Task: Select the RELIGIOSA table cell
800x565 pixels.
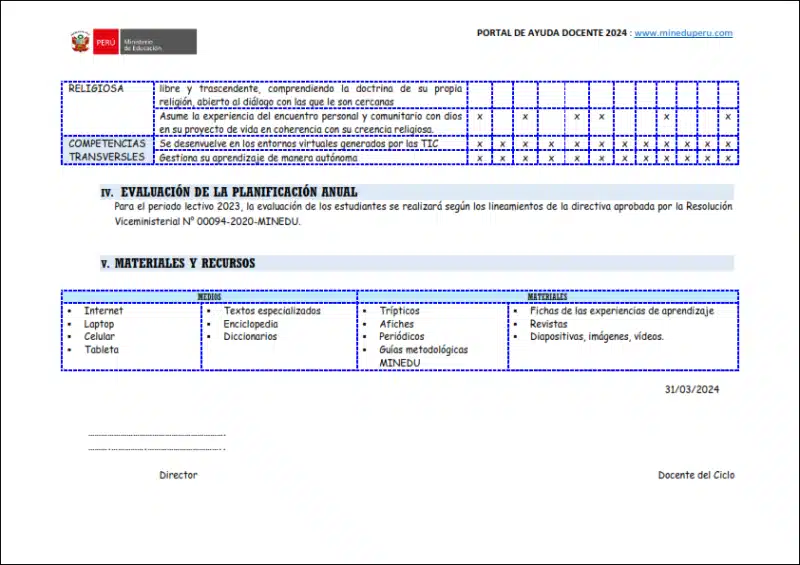Action: (96, 89)
